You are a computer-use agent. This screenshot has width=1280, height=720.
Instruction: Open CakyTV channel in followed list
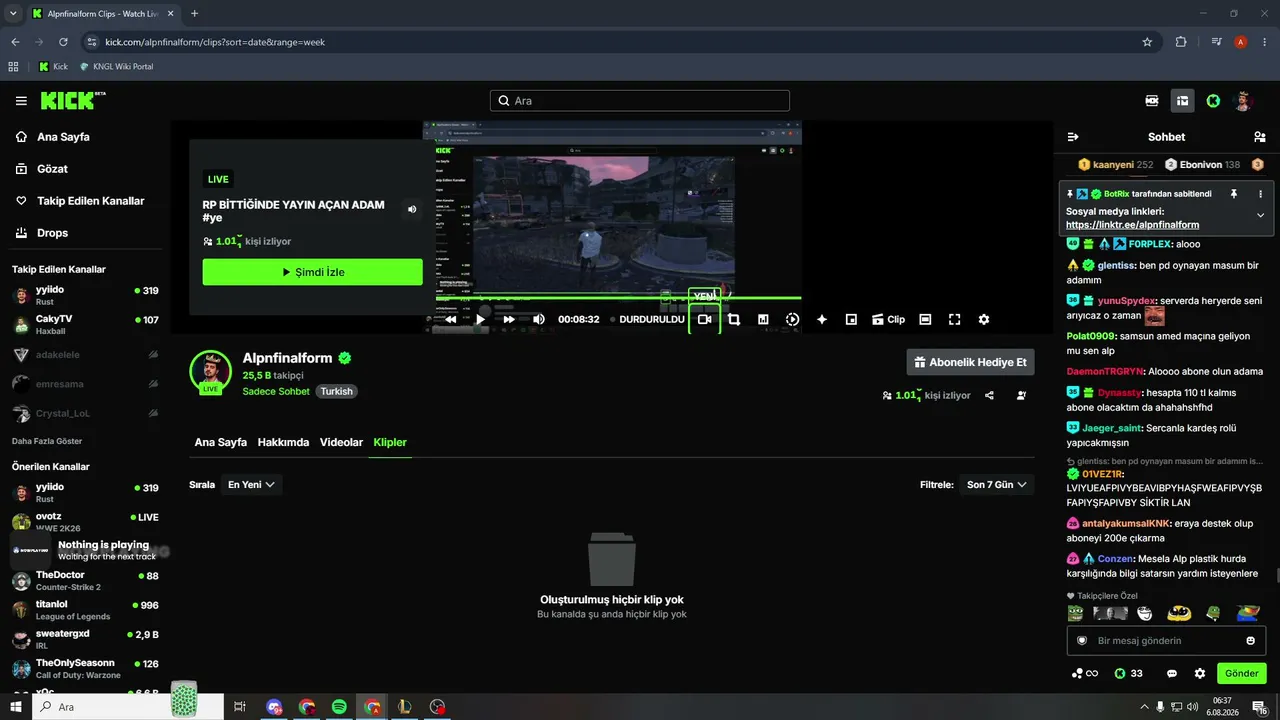[85, 324]
